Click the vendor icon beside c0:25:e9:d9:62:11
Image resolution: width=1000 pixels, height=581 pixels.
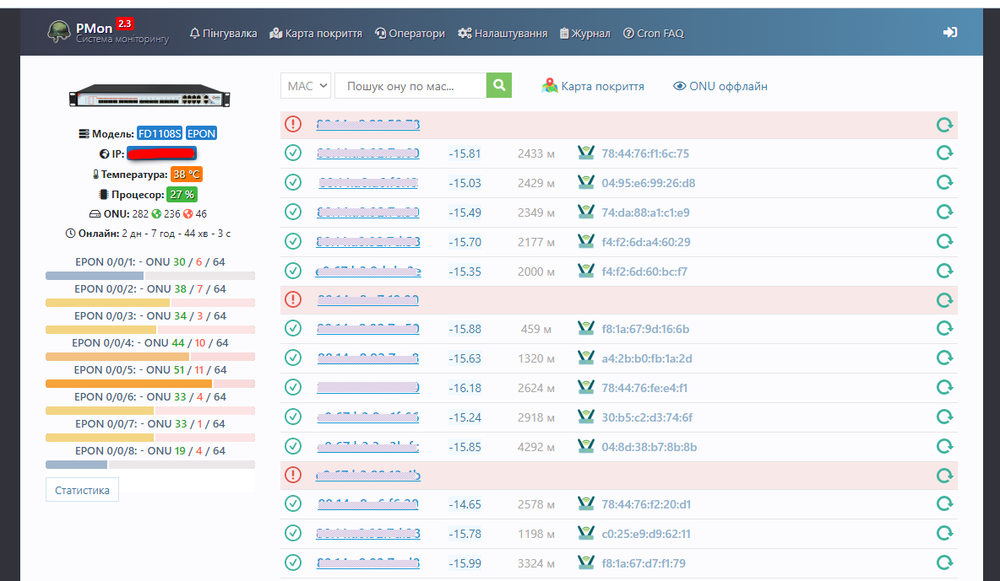coord(586,533)
